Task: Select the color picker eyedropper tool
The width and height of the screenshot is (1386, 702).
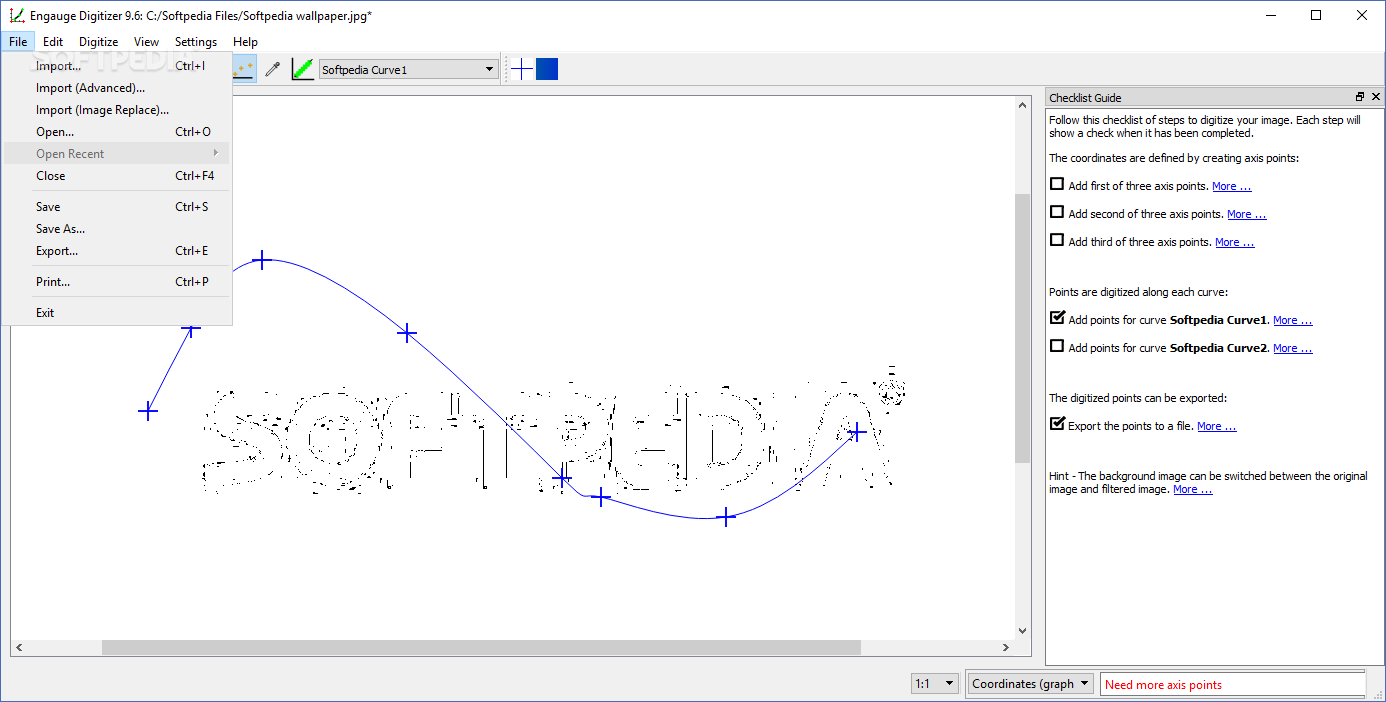Action: tap(272, 69)
